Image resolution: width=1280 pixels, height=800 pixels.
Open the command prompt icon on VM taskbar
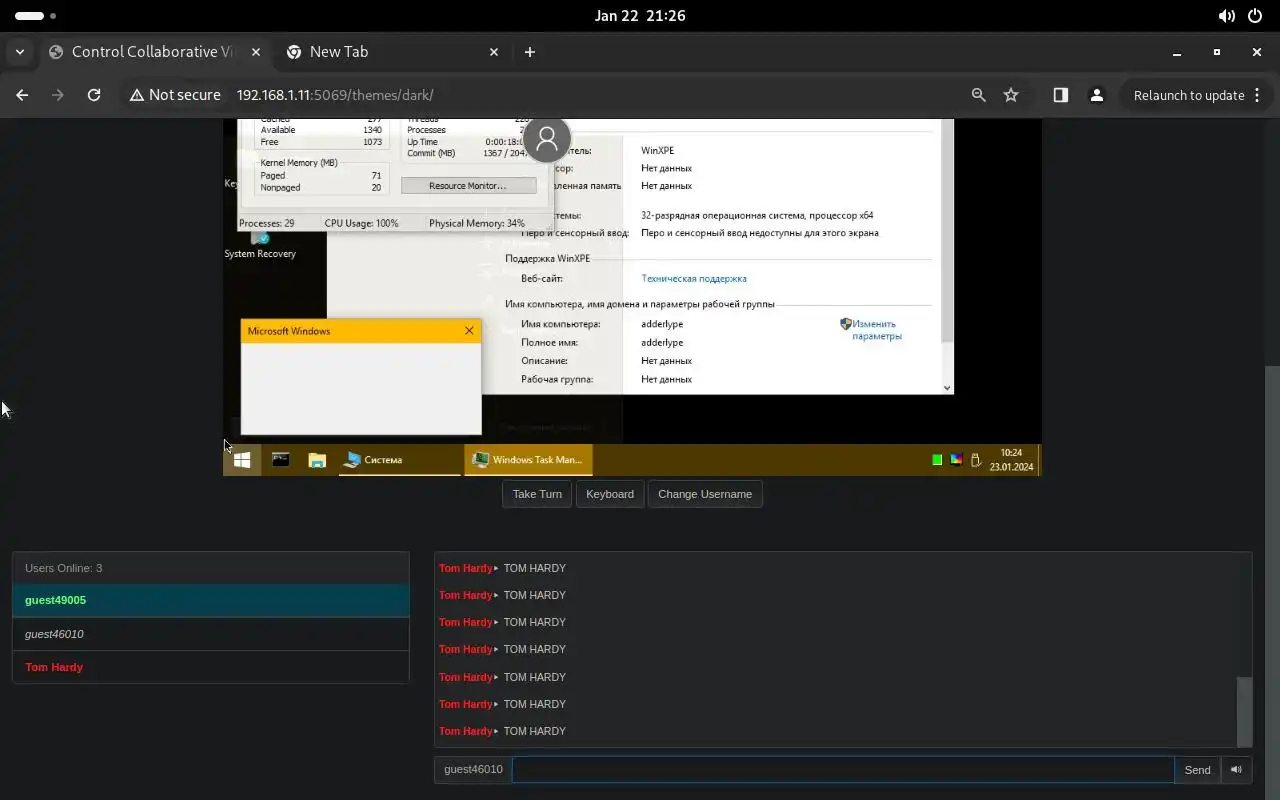coord(281,460)
